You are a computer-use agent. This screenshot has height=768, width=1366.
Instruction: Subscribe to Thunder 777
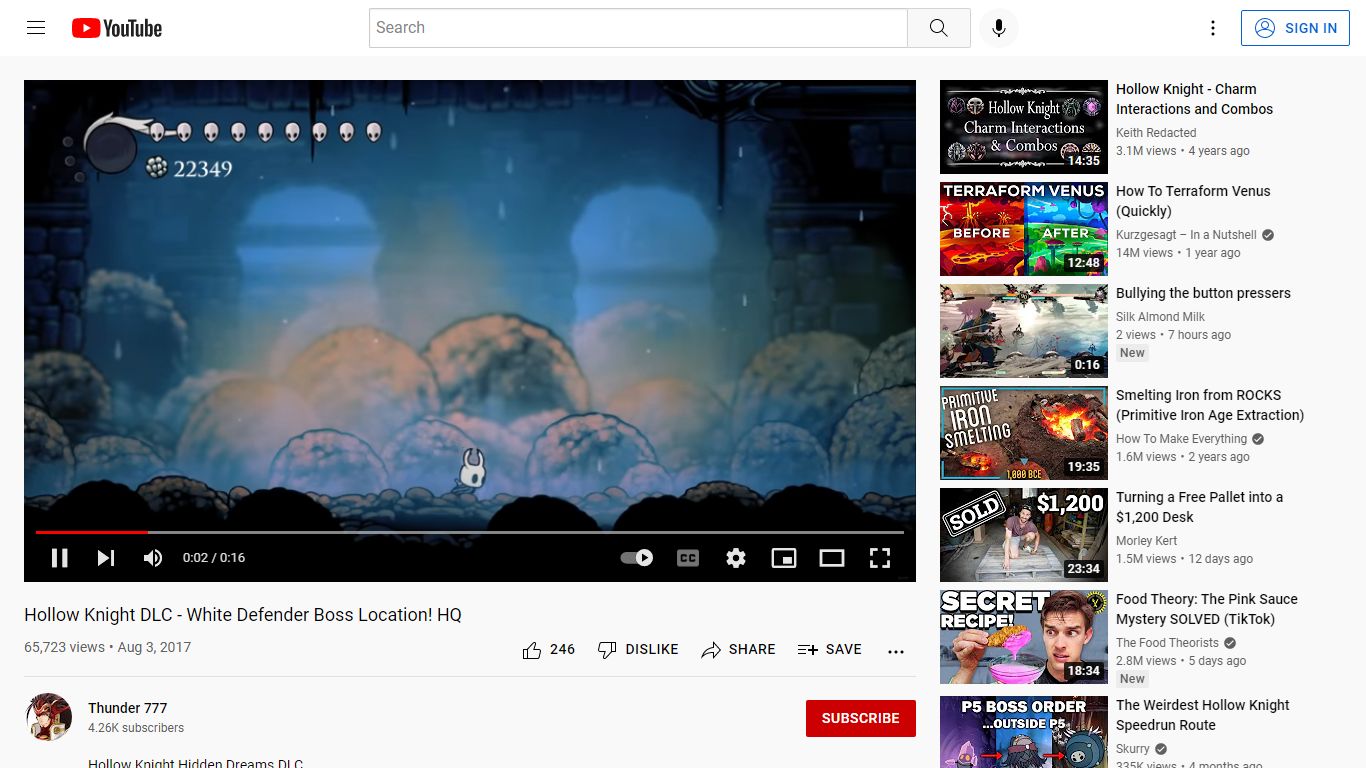click(x=861, y=718)
